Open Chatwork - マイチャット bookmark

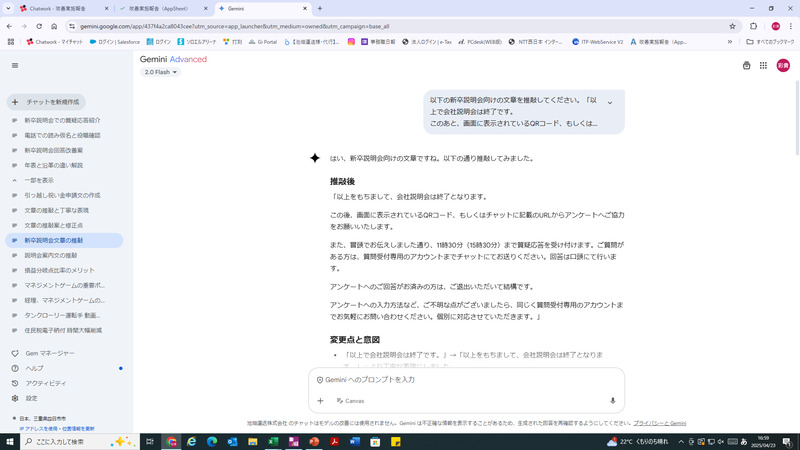point(55,42)
